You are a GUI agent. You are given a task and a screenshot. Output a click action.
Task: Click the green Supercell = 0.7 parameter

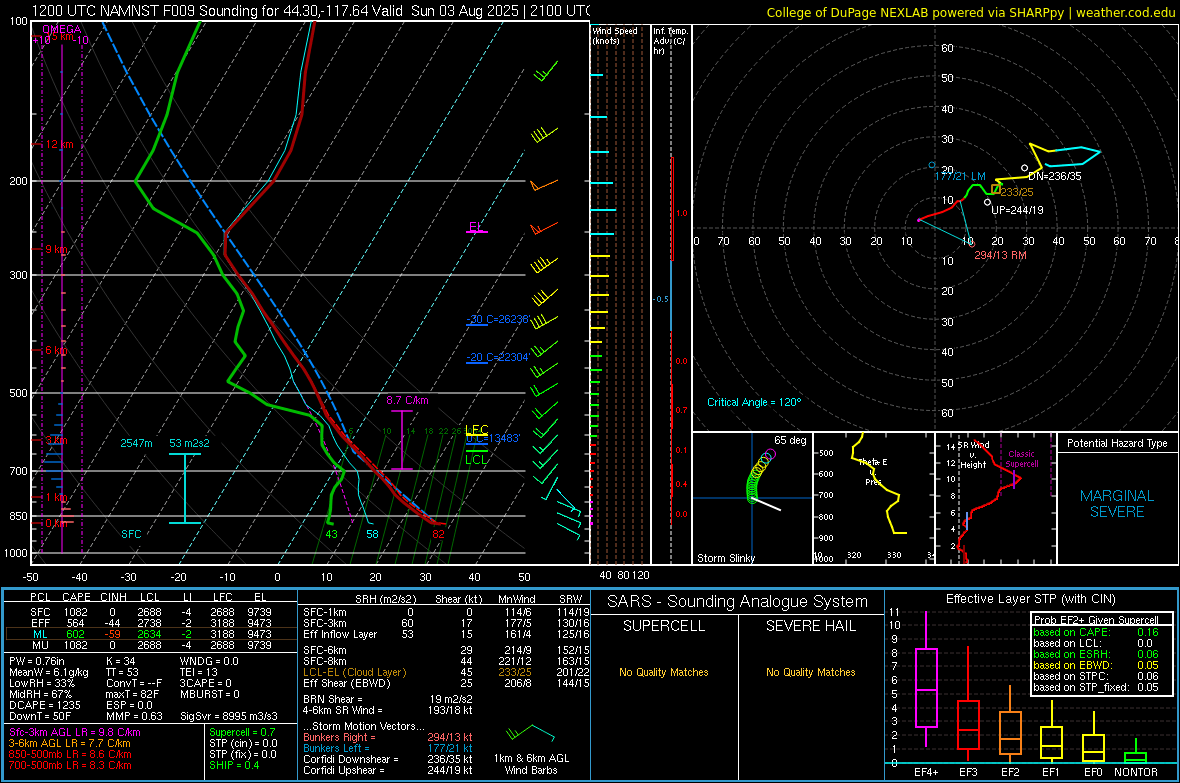click(x=242, y=732)
